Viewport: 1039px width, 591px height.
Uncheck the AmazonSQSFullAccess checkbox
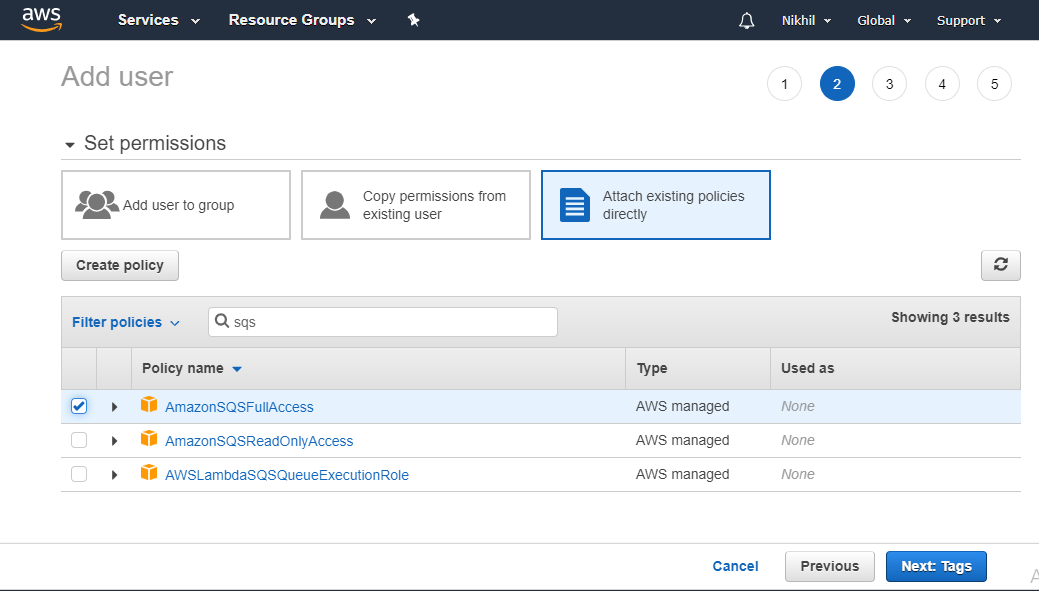(x=79, y=406)
